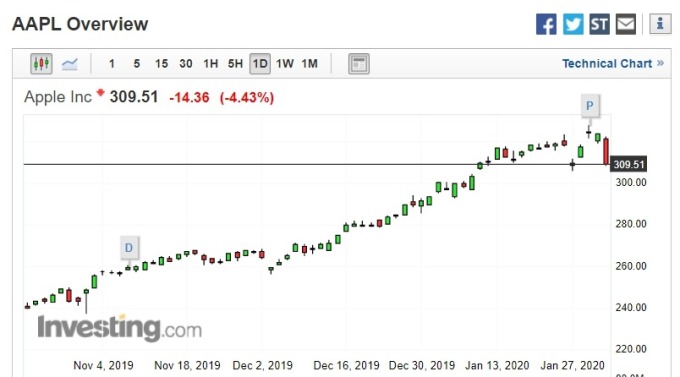Select the 1D interval

[x=260, y=64]
